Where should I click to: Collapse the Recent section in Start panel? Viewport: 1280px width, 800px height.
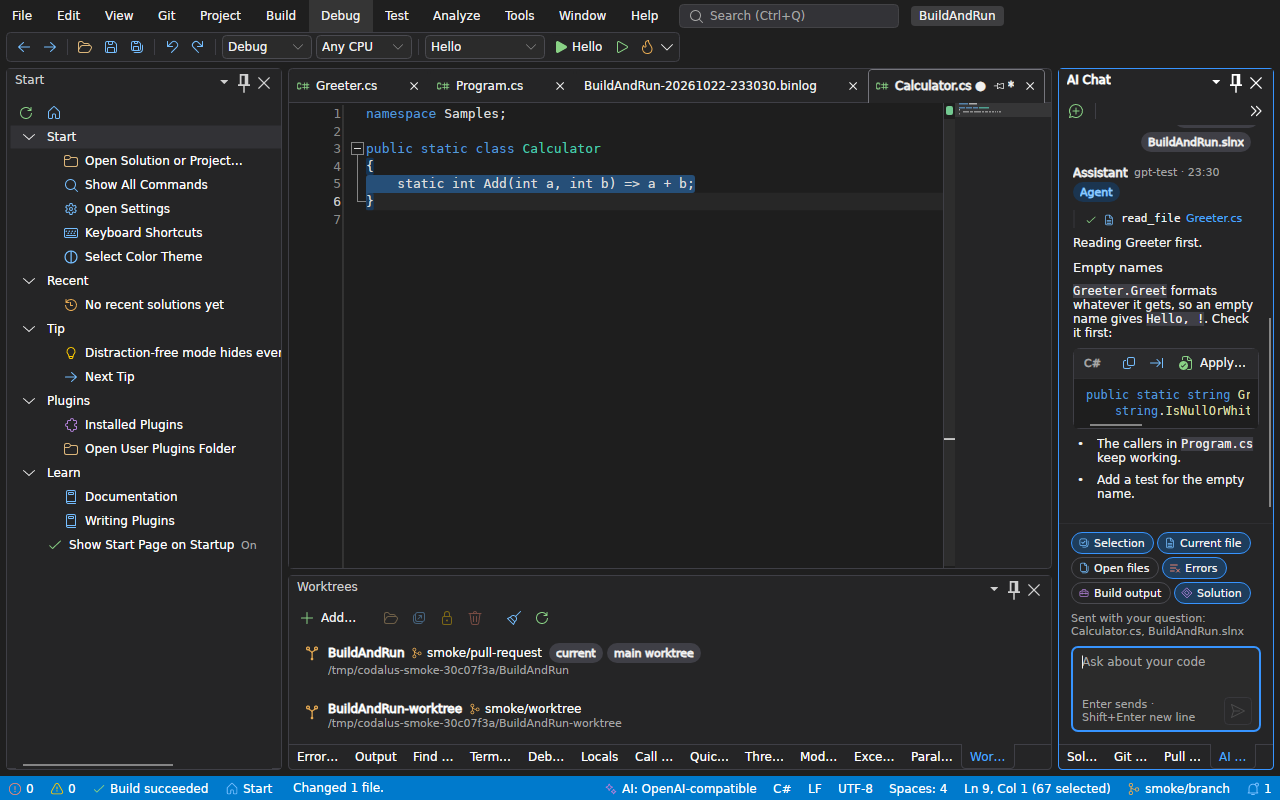click(28, 281)
